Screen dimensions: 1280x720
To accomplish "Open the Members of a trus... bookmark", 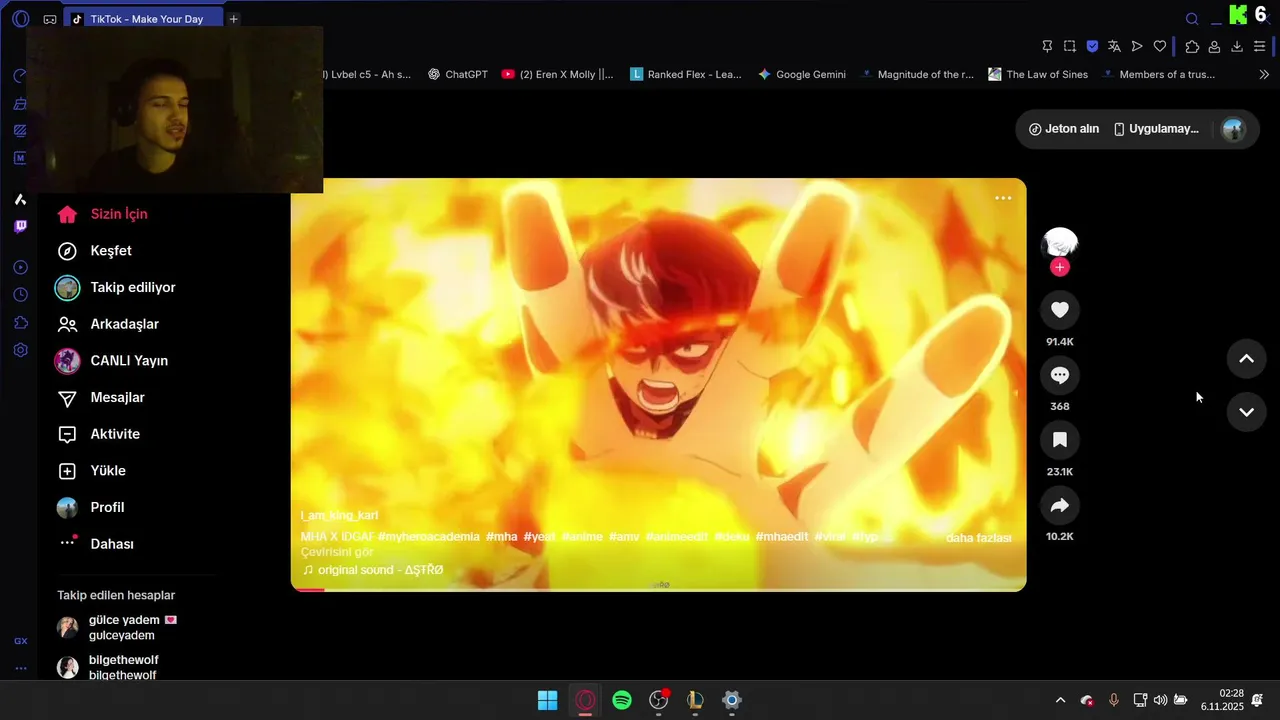I will pos(1158,74).
